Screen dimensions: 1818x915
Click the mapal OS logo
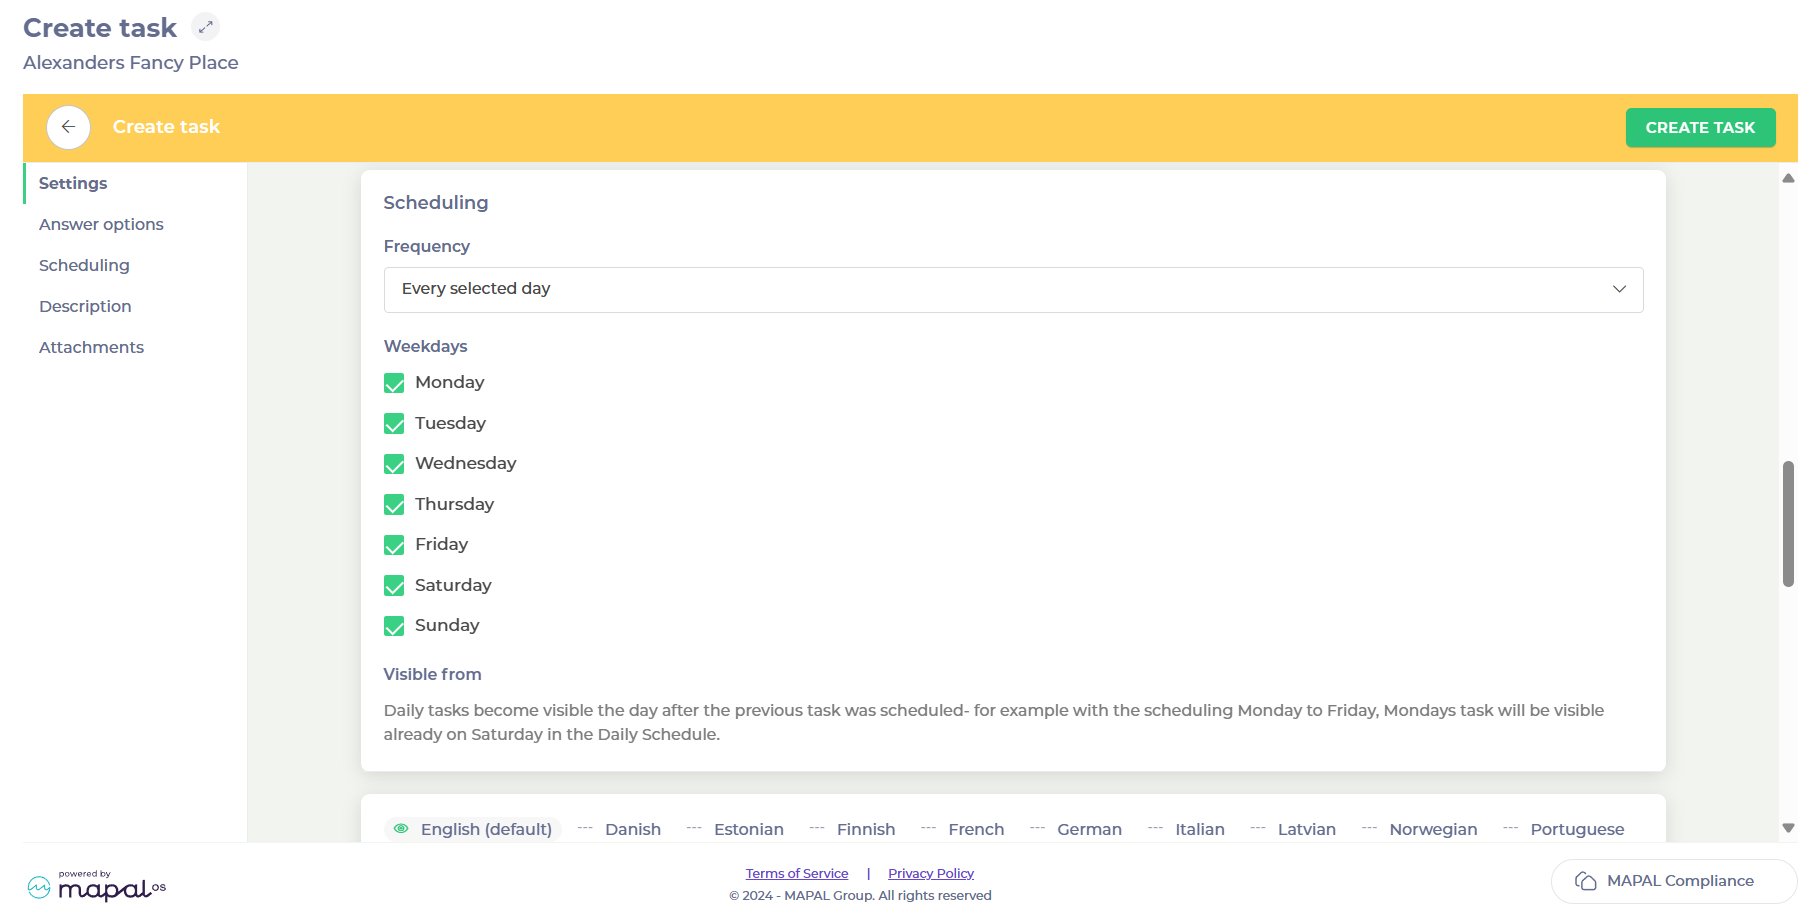pyautogui.click(x=96, y=886)
